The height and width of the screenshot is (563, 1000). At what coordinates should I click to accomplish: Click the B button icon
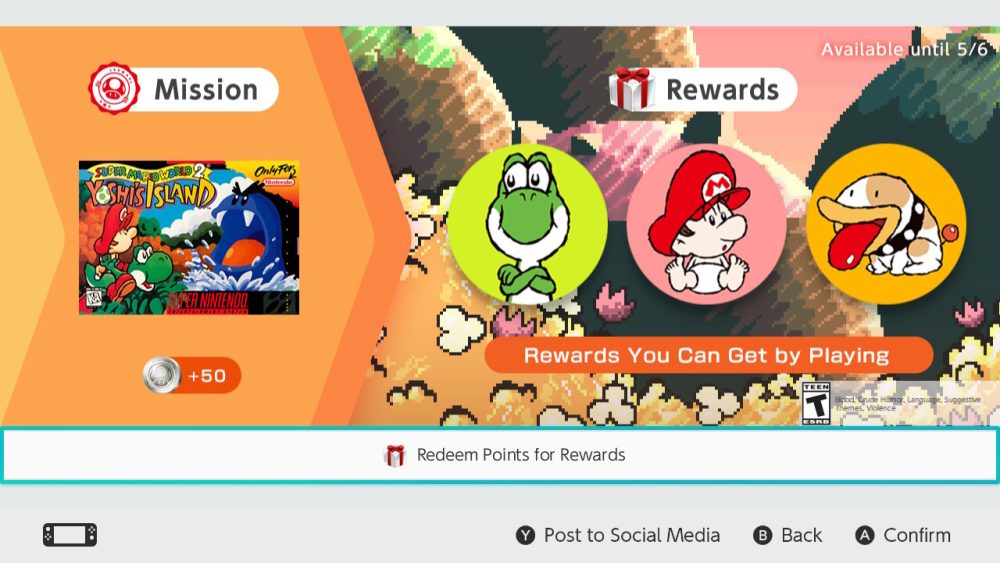(763, 536)
